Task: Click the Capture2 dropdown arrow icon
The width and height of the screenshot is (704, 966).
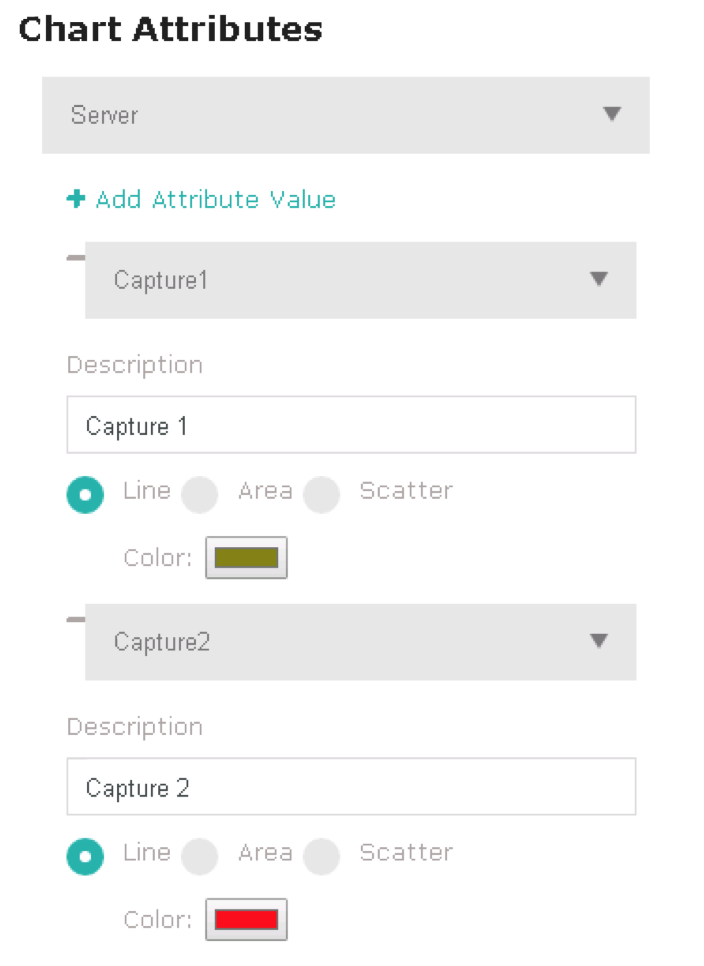Action: click(x=599, y=641)
